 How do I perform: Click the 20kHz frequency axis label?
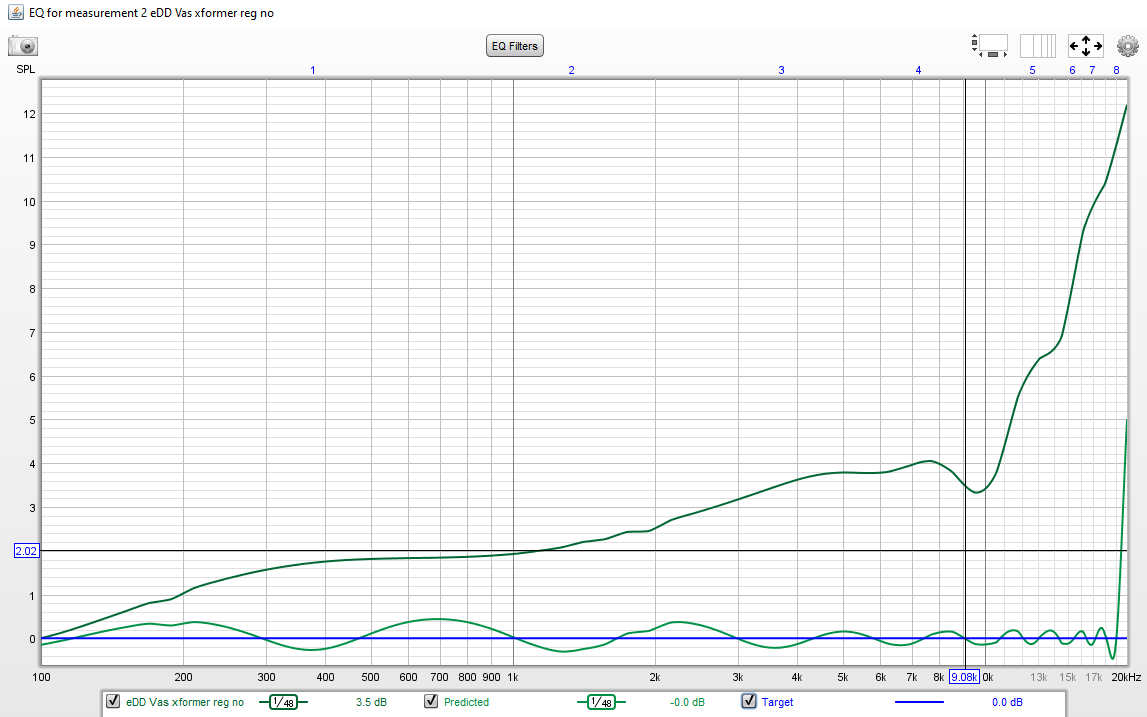(1126, 677)
